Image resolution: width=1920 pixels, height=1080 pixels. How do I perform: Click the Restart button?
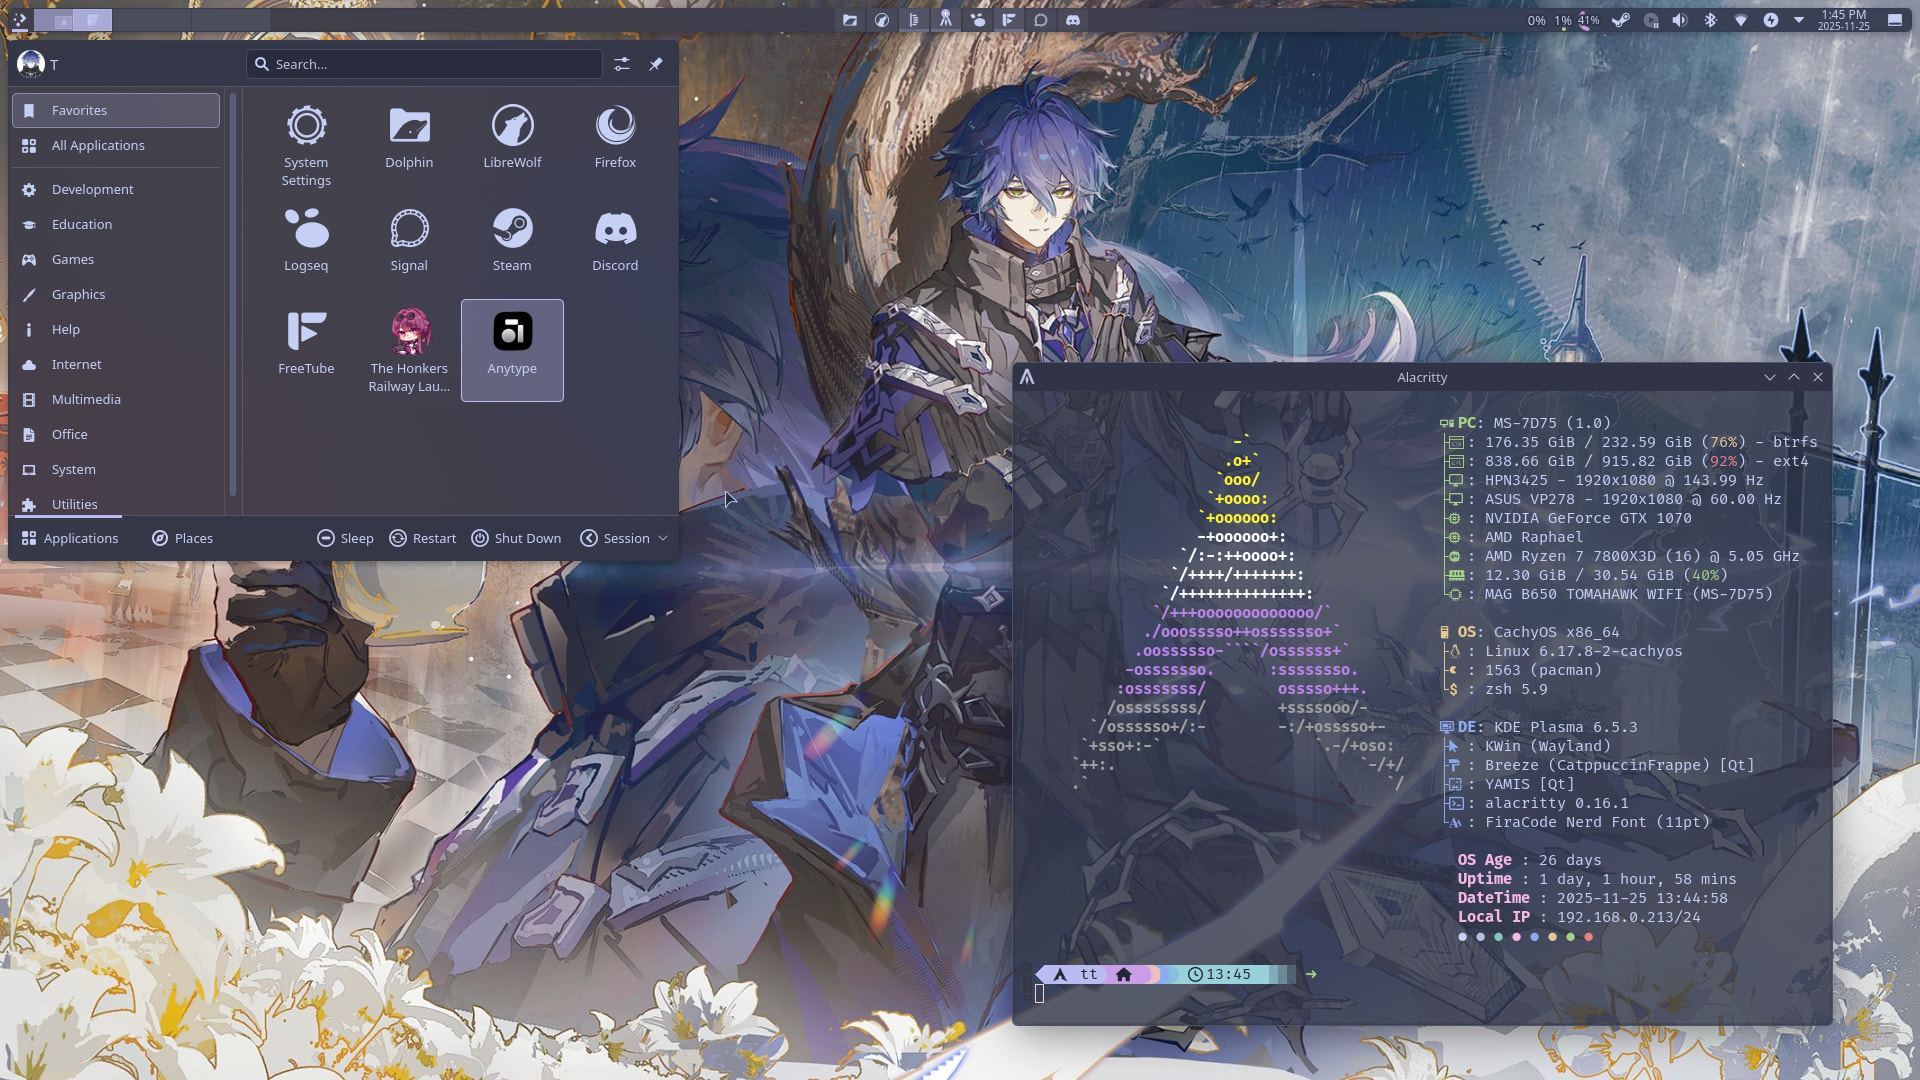423,538
